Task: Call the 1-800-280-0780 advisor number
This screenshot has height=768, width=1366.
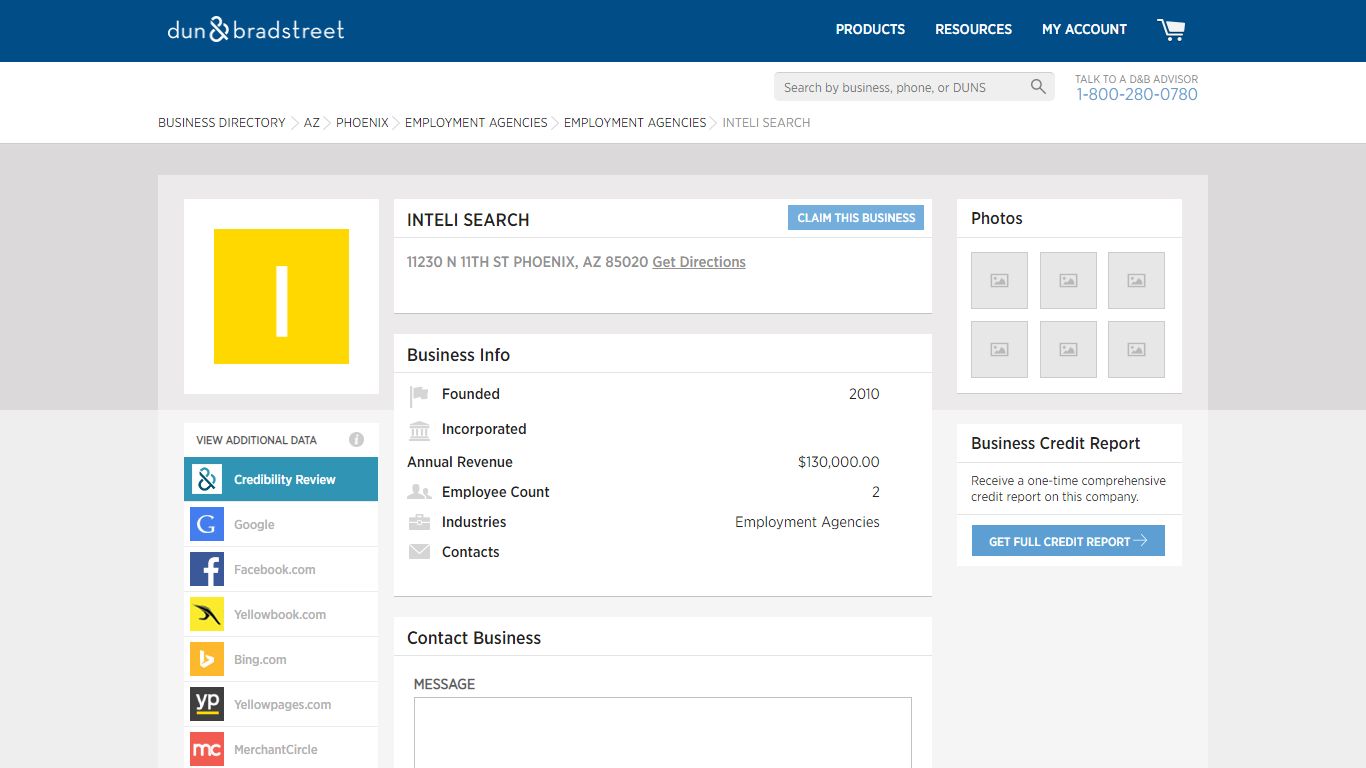Action: coord(1137,95)
